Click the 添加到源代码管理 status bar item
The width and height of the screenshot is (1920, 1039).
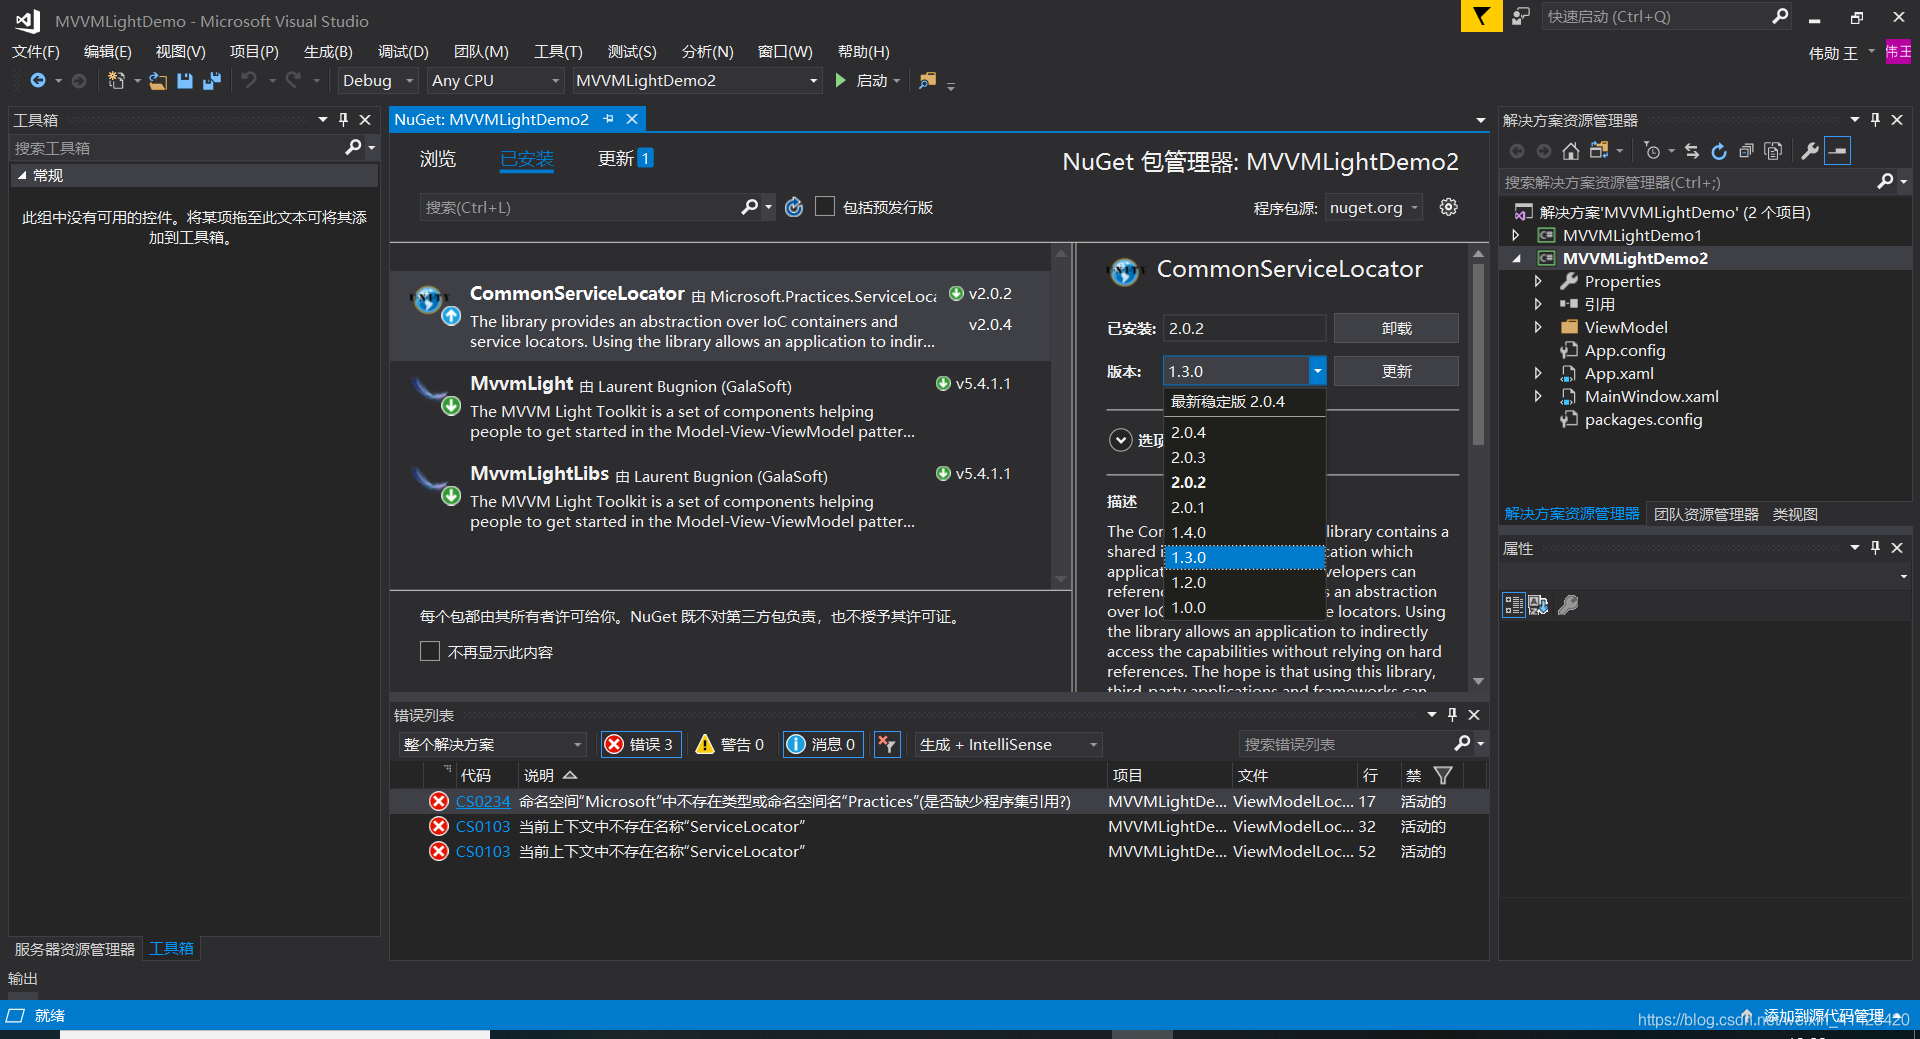1824,1015
